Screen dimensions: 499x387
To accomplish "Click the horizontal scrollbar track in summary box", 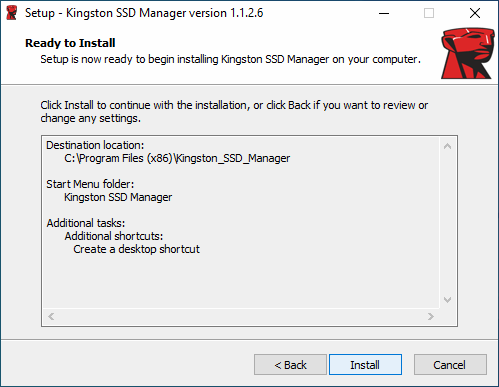I will click(x=241, y=316).
